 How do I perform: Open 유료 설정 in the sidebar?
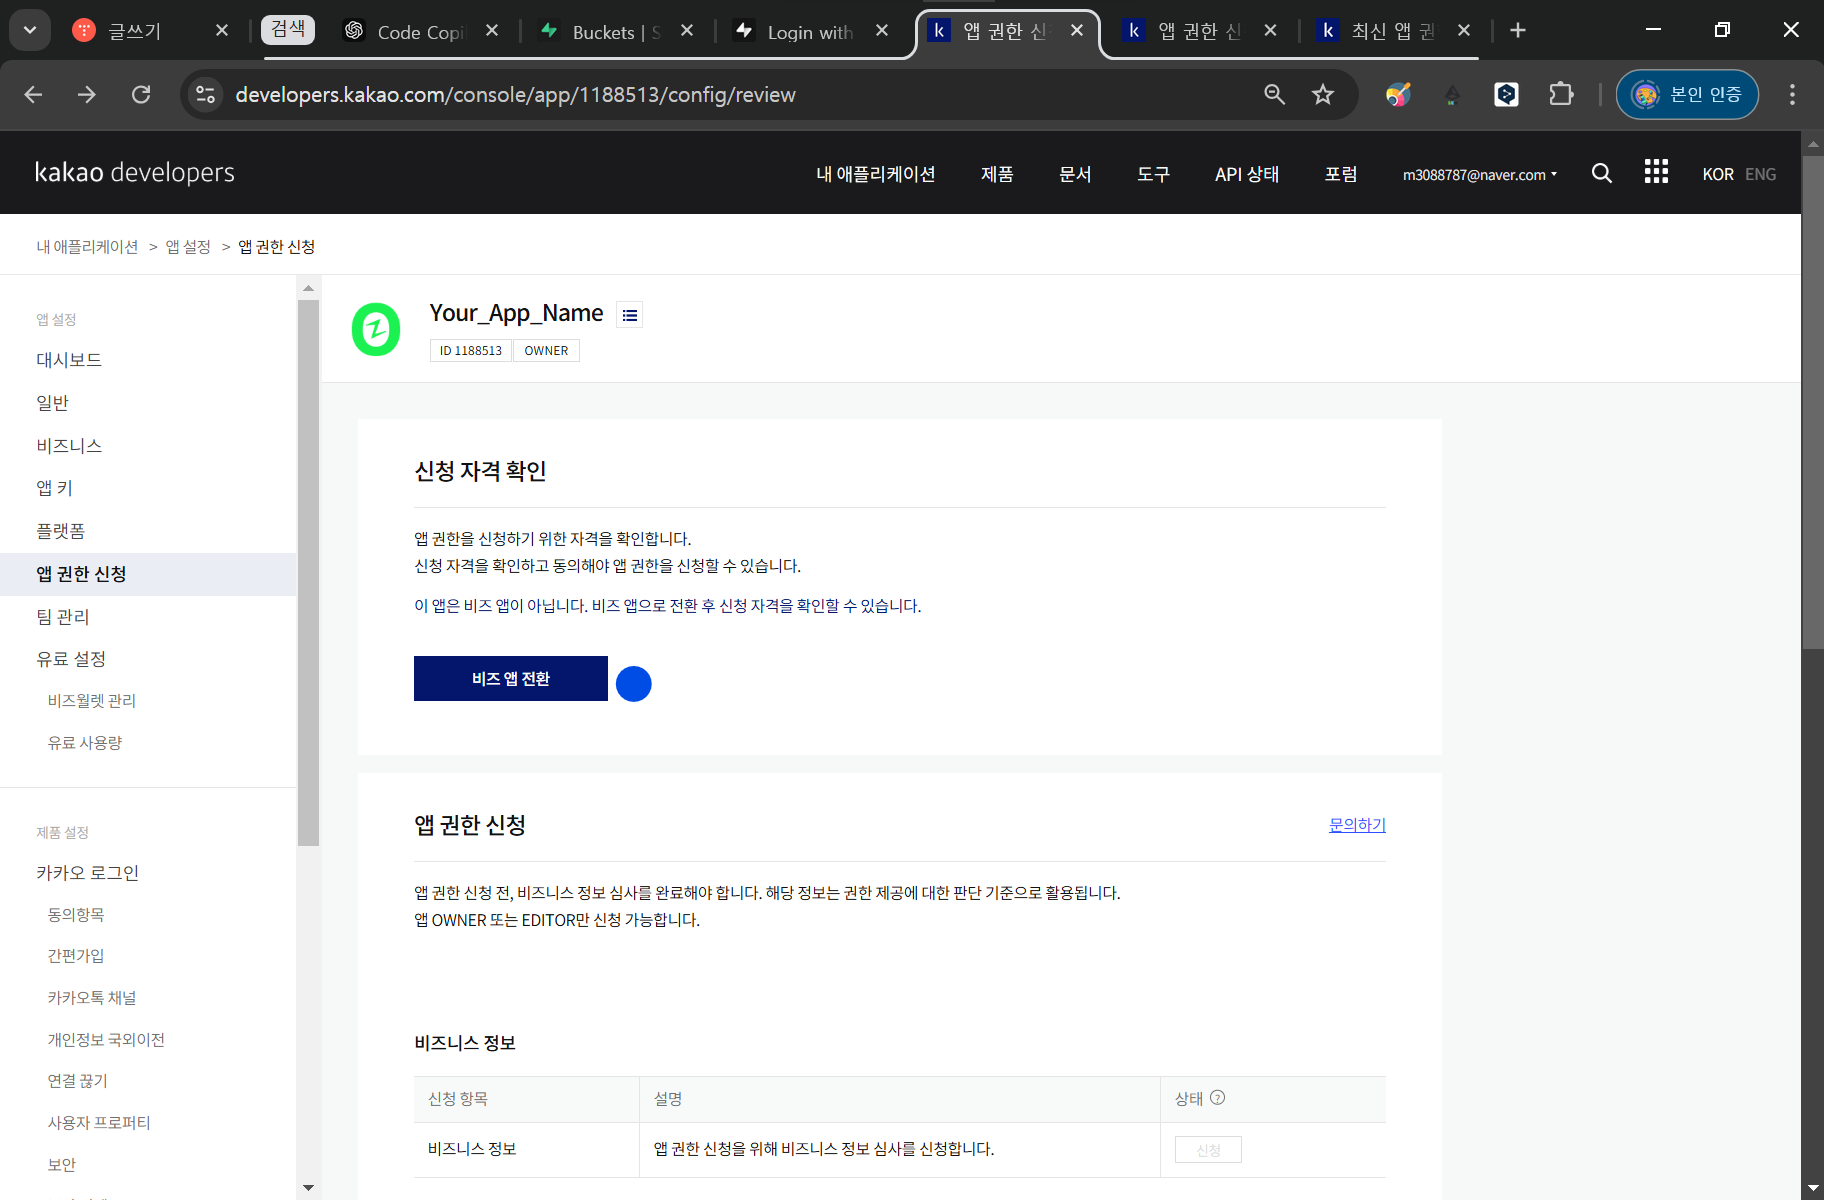click(71, 659)
